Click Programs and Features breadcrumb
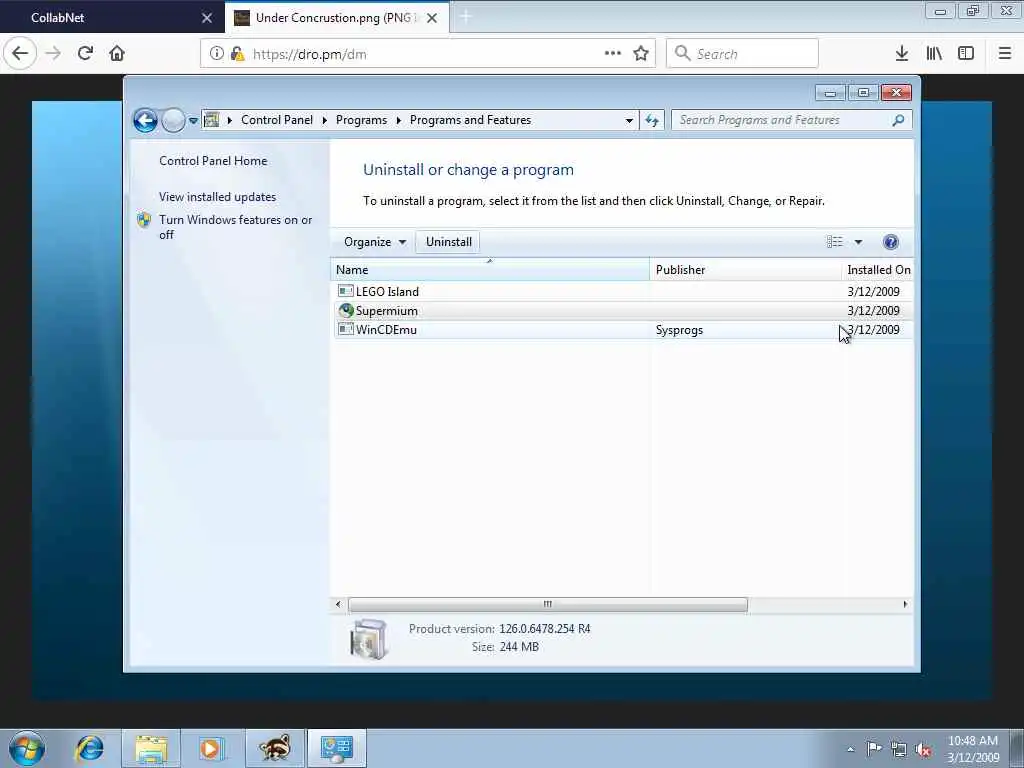The image size is (1024, 768). click(x=470, y=120)
